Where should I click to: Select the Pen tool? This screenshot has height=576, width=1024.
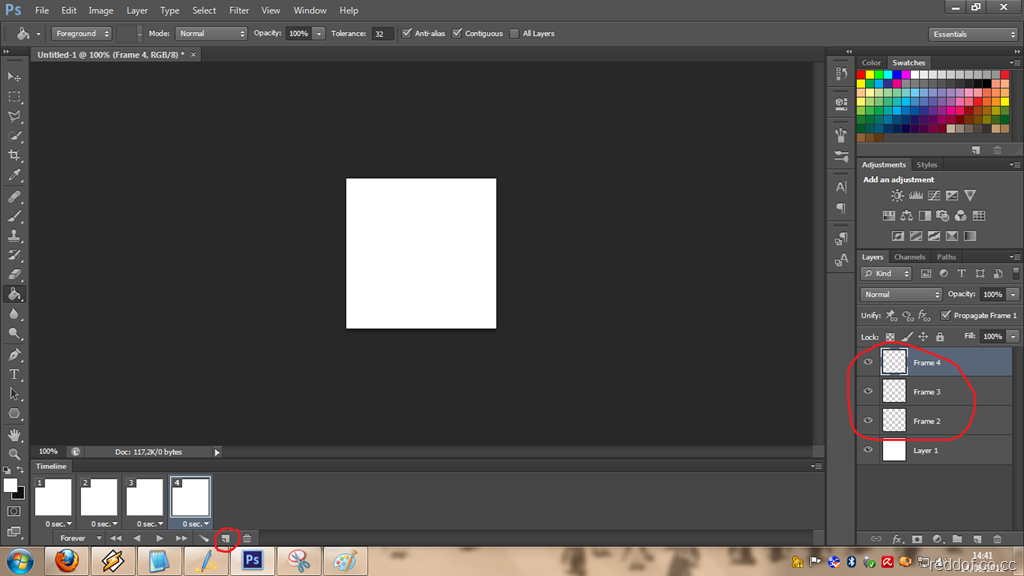14,355
